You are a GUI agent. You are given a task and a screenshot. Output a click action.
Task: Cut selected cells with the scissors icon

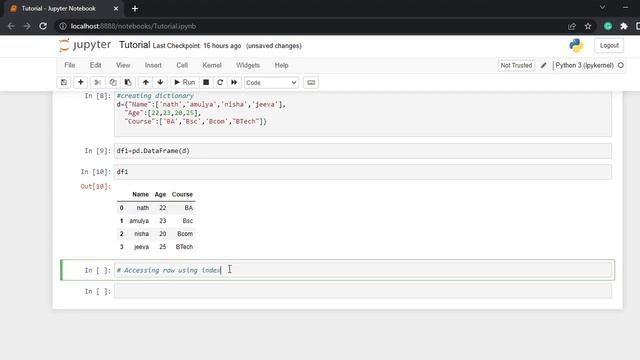(98, 82)
